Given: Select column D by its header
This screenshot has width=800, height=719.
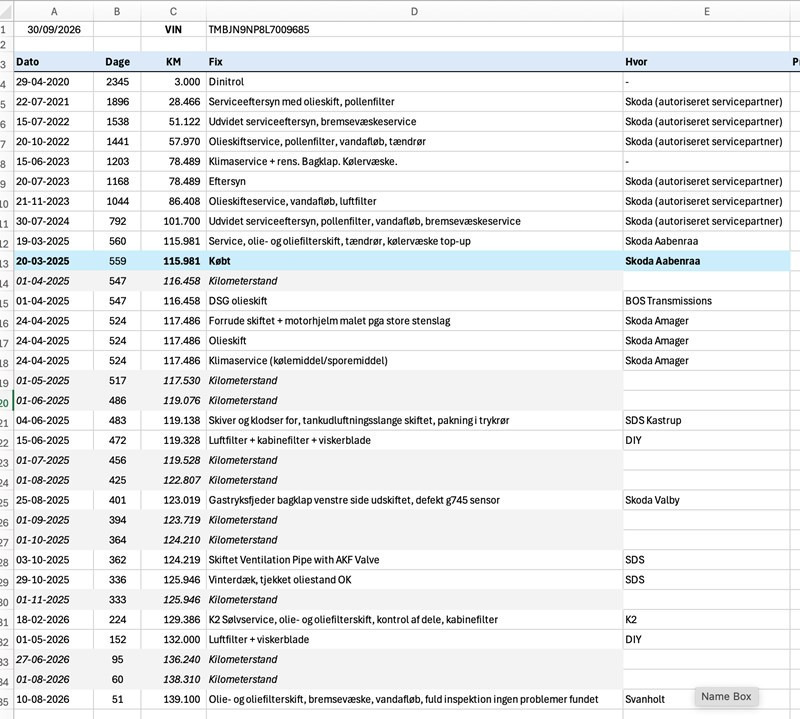Looking at the screenshot, I should (414, 11).
